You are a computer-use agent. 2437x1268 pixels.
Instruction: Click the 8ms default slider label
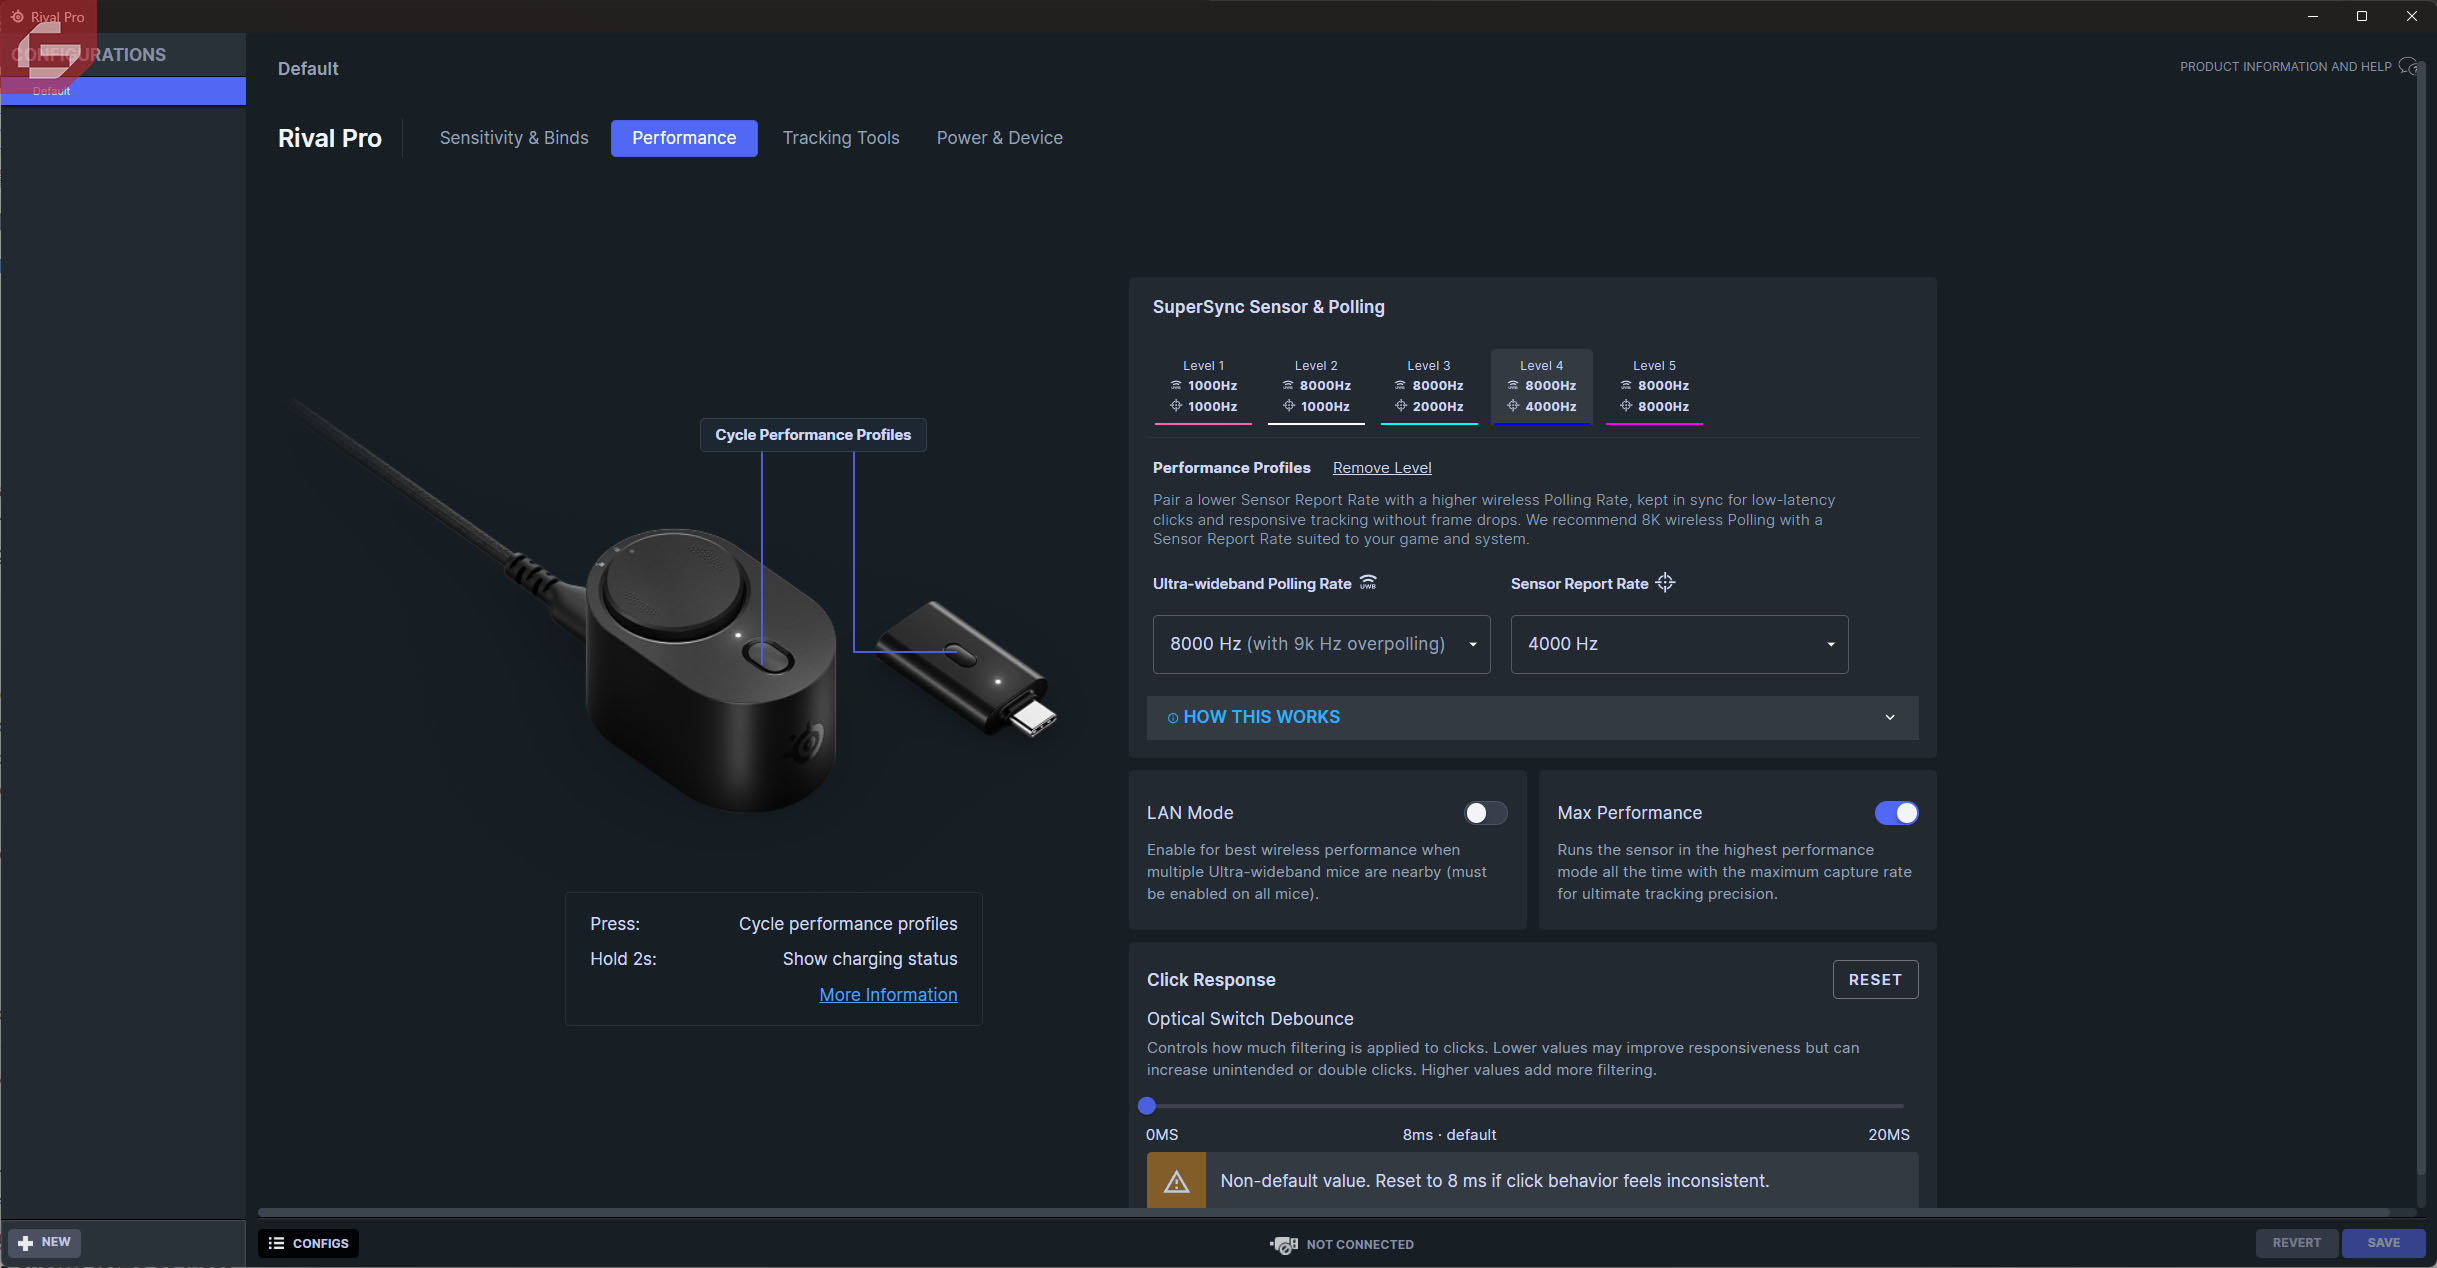pyautogui.click(x=1449, y=1135)
